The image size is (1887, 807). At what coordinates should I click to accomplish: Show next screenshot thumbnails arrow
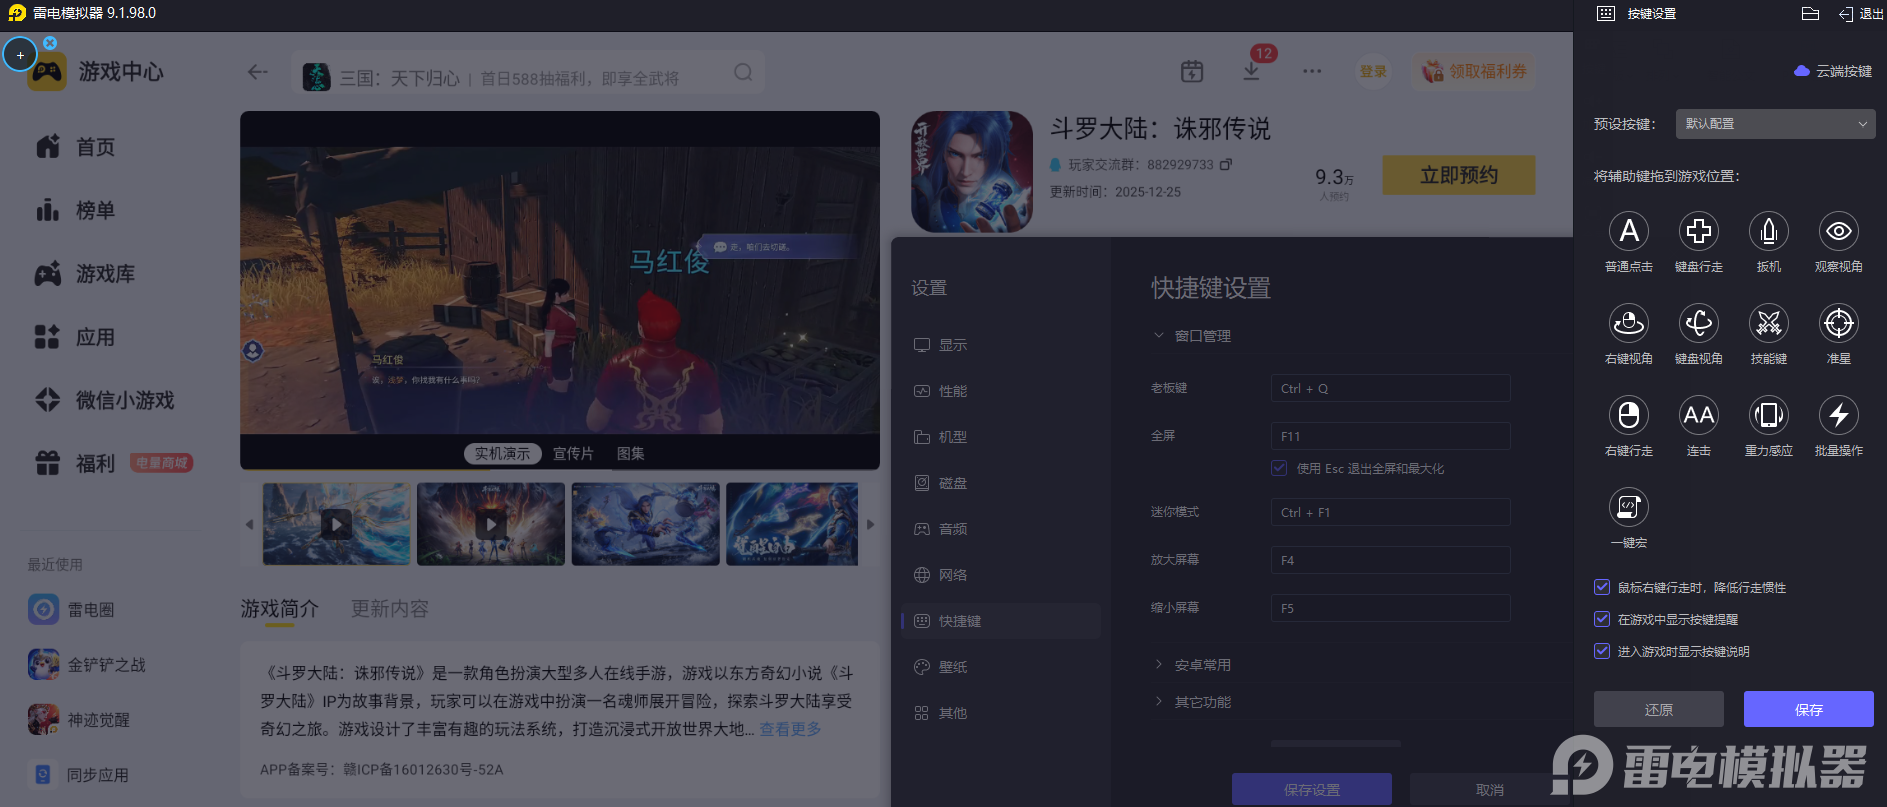870,524
